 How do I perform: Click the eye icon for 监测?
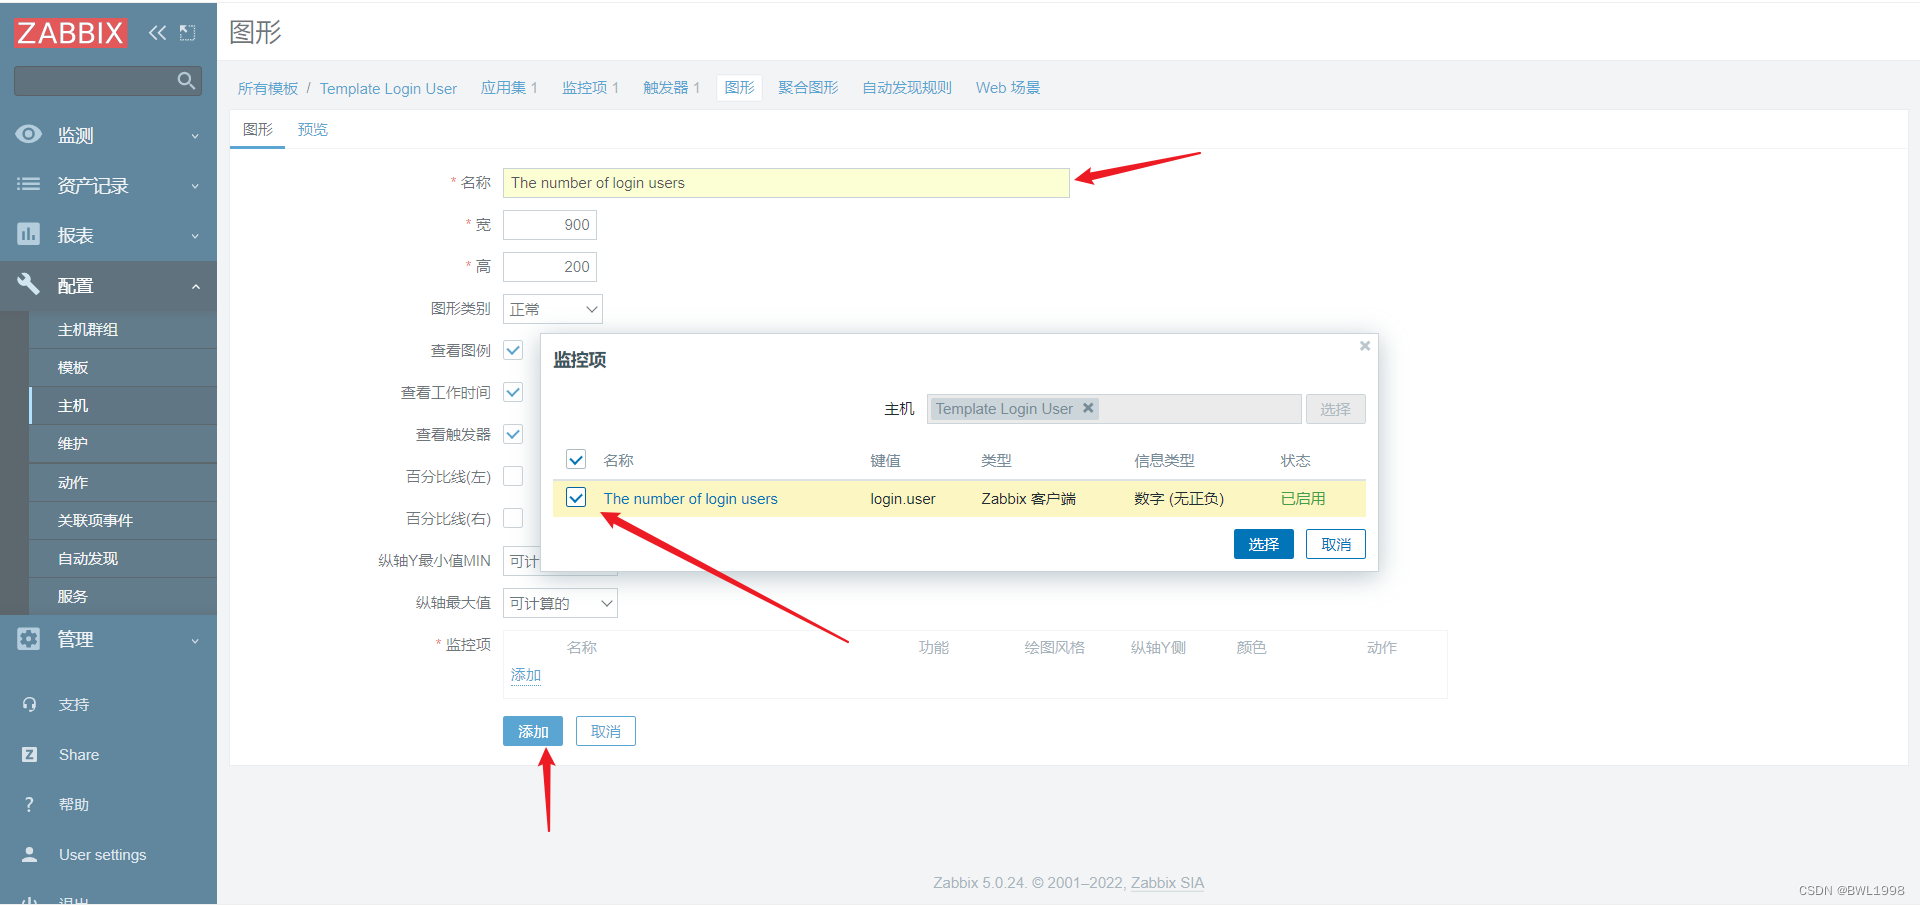29,134
